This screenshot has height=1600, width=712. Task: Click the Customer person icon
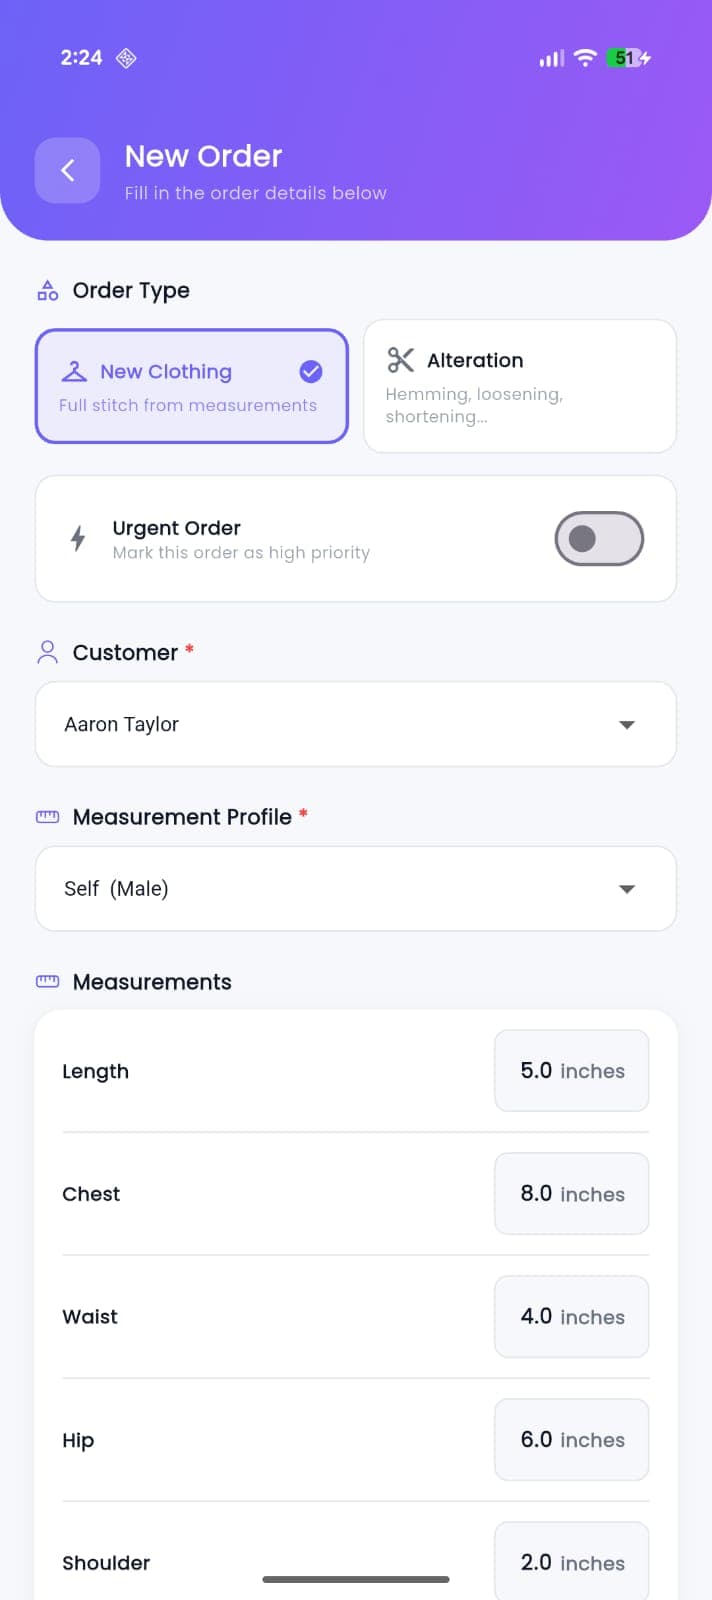pos(47,653)
